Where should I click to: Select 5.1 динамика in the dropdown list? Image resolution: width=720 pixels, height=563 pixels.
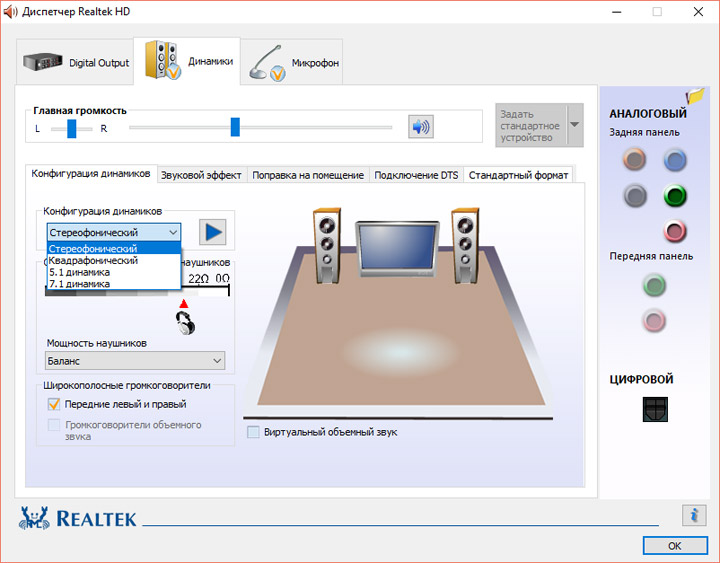click(x=114, y=272)
